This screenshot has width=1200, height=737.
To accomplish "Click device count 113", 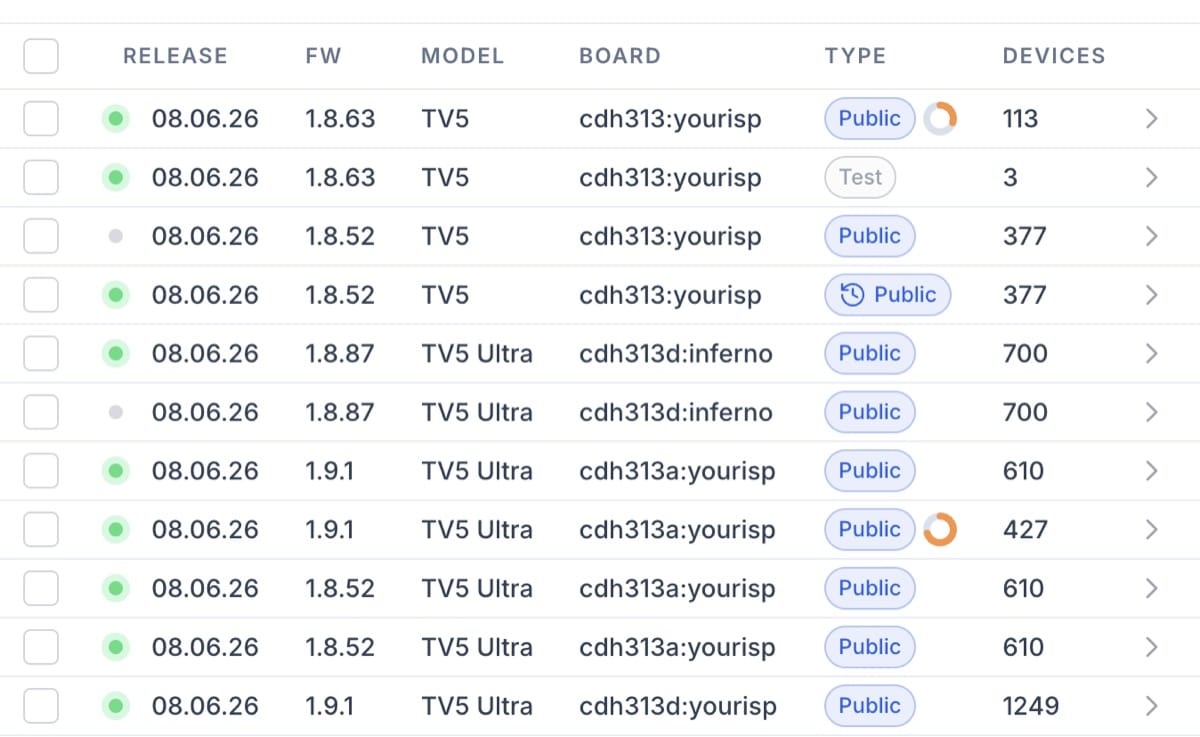I will point(1020,119).
